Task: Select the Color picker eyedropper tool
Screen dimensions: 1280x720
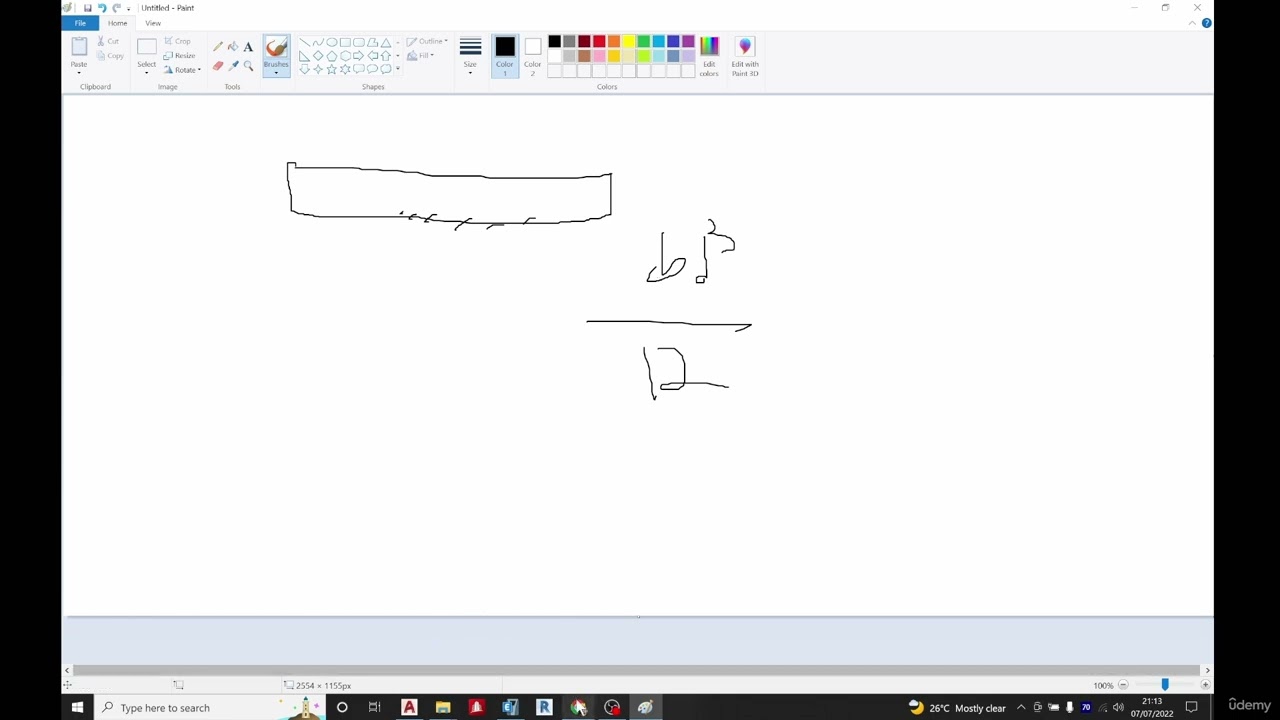Action: tap(233, 66)
